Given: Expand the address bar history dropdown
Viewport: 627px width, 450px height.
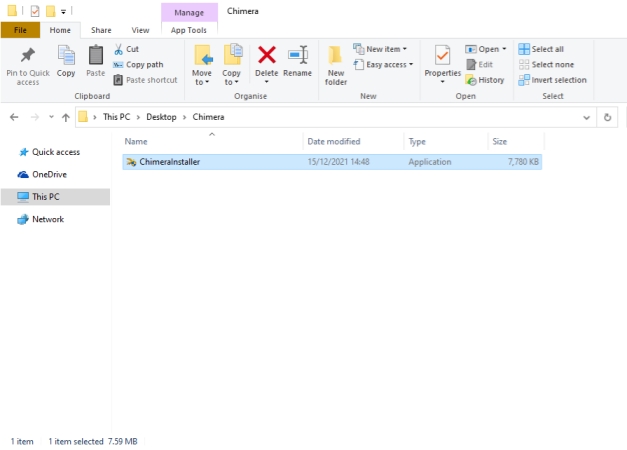Looking at the screenshot, I should pyautogui.click(x=587, y=118).
